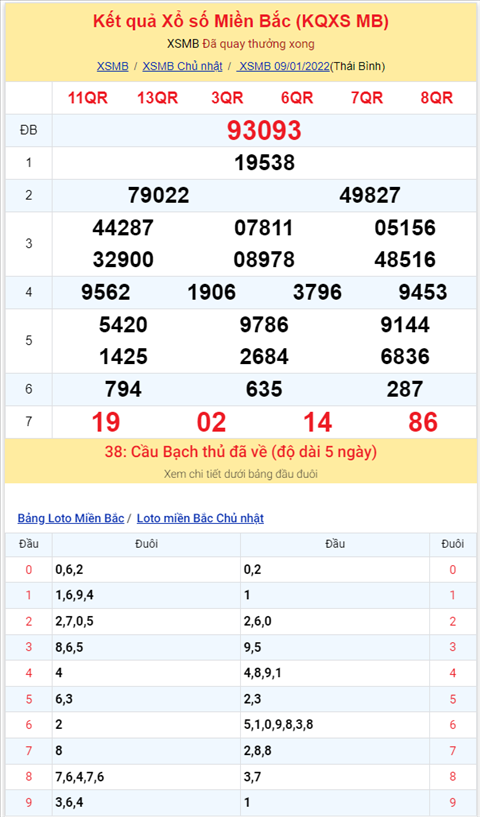
Task: Click loto tail values 2,7,0,5
Action: click(x=75, y=621)
